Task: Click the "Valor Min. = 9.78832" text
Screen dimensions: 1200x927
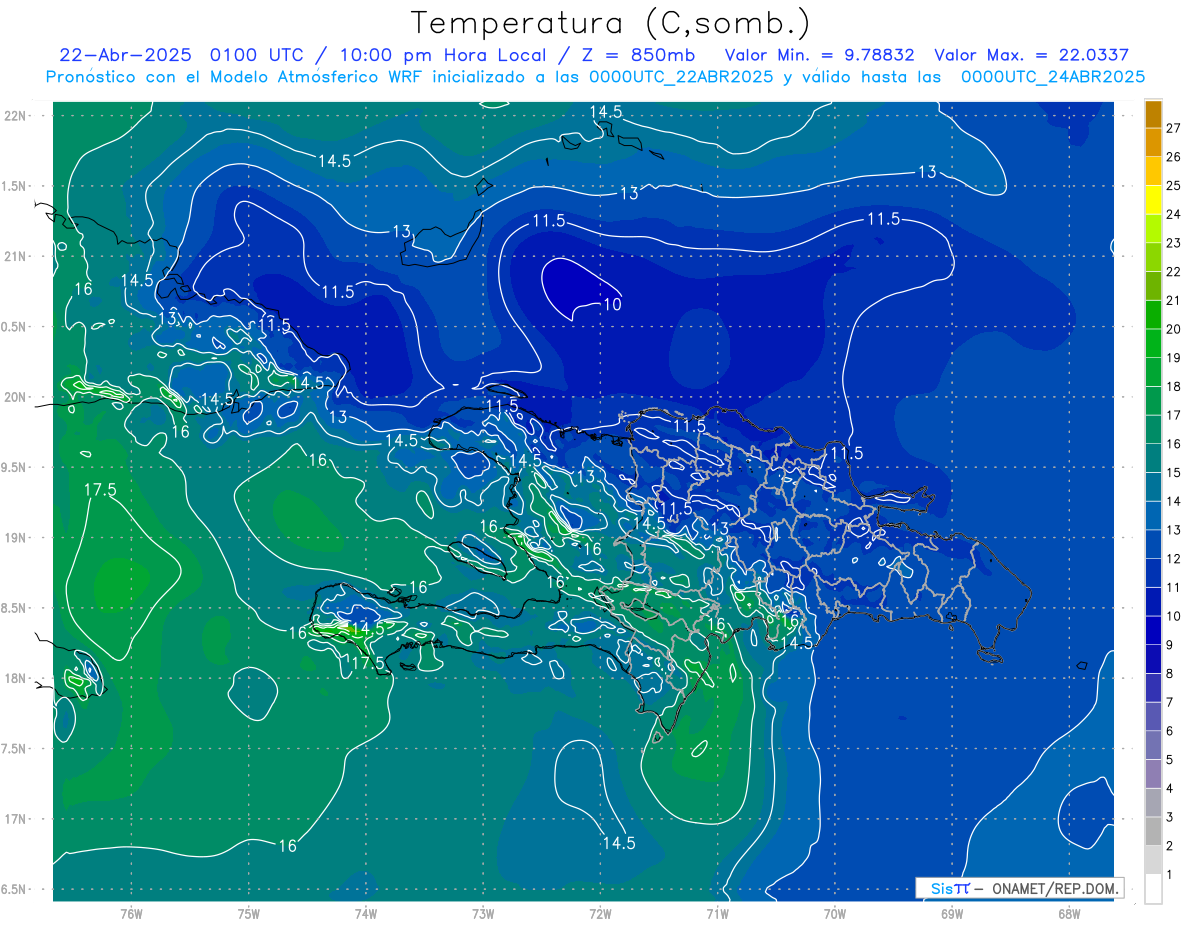Action: pos(820,55)
